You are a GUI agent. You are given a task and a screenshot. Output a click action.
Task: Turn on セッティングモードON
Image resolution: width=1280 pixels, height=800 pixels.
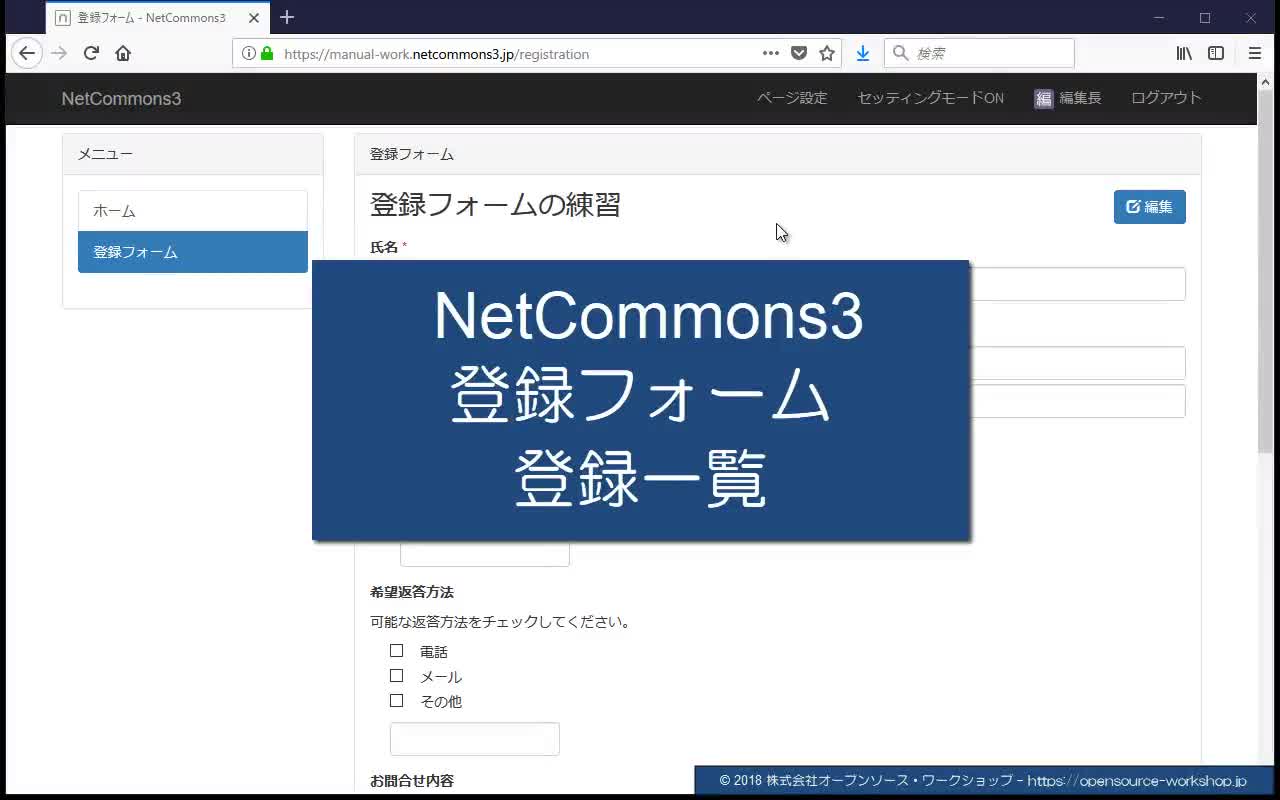click(x=930, y=98)
